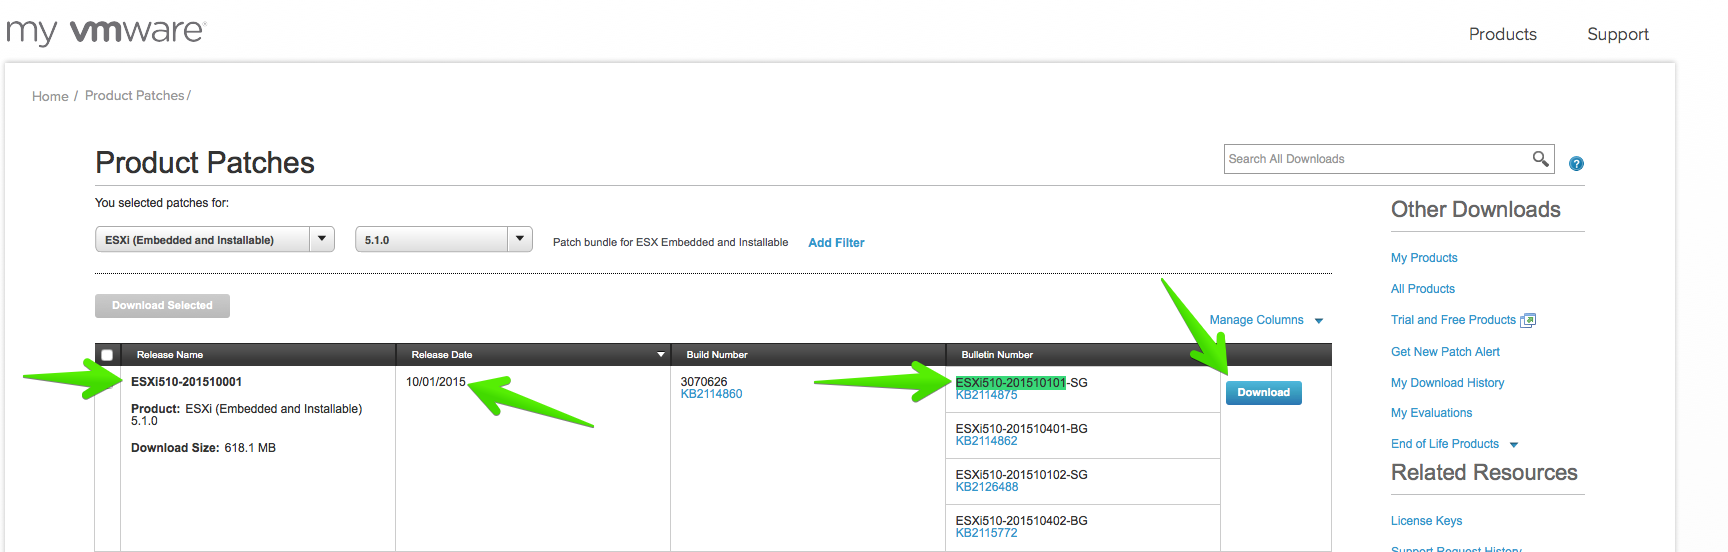Select the Download Size 618.1 MB text
Viewport: 1728px width, 552px height.
click(203, 448)
